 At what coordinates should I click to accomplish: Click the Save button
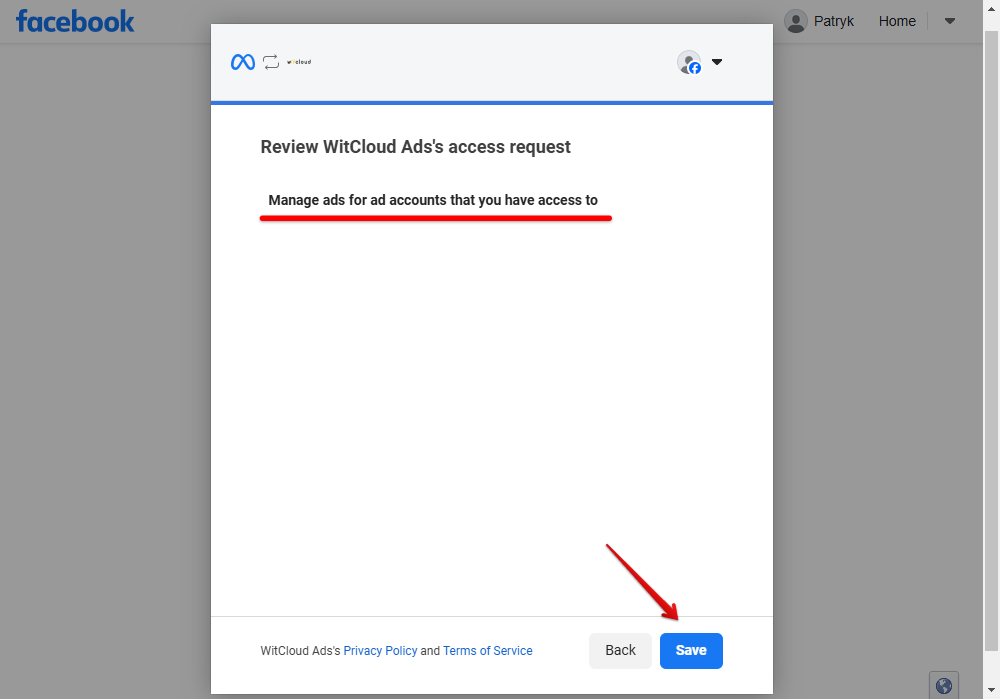point(691,651)
